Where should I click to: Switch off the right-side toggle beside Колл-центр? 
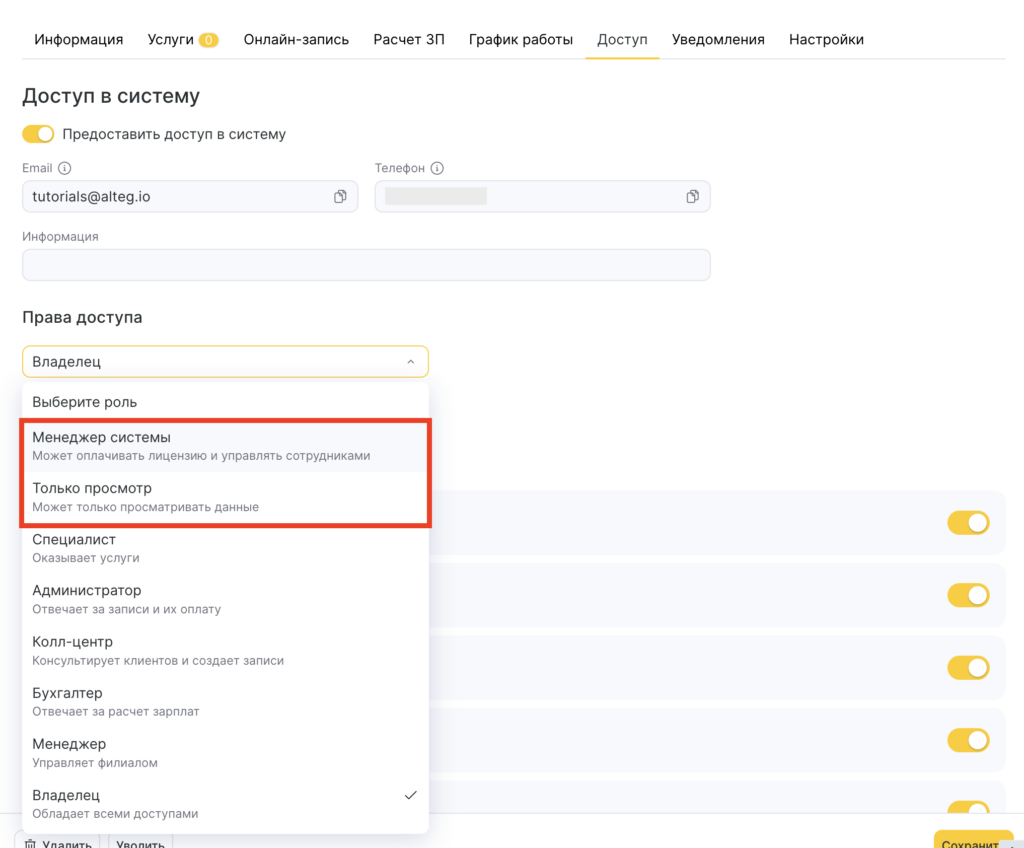tap(967, 667)
